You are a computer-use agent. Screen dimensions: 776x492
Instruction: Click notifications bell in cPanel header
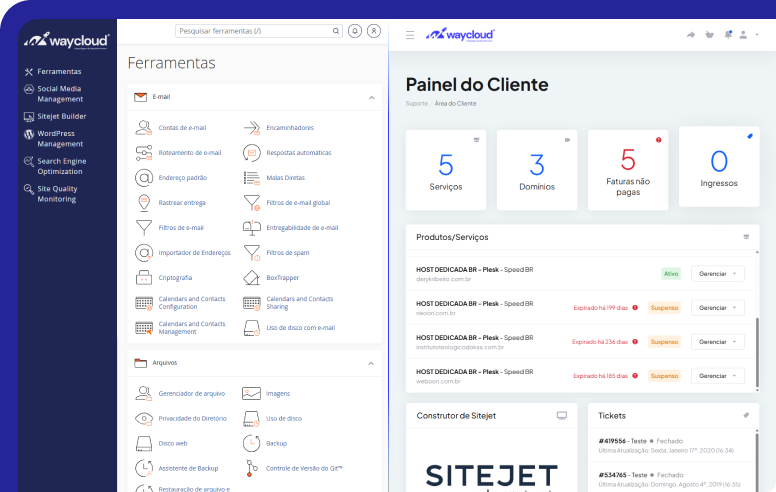click(x=355, y=31)
